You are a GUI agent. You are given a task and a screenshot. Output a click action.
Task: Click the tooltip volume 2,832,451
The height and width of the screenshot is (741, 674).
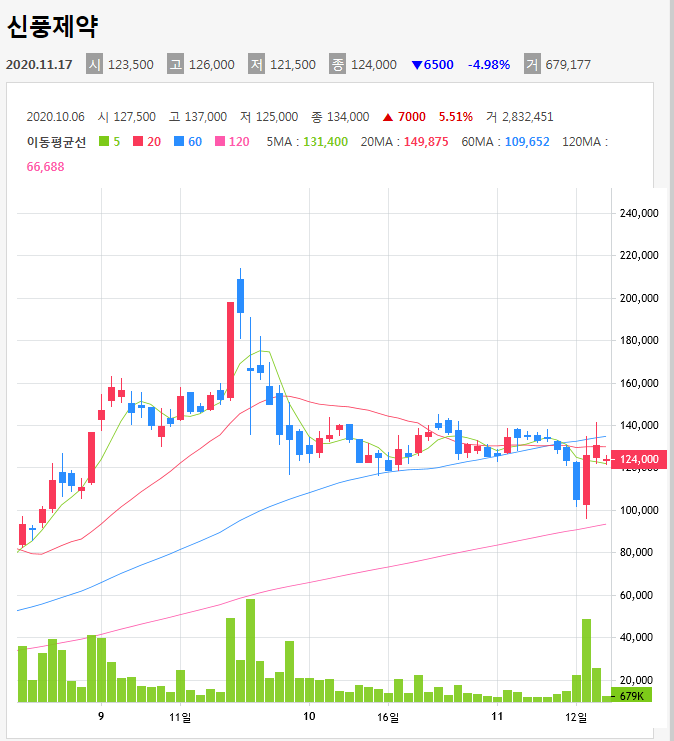(527, 117)
